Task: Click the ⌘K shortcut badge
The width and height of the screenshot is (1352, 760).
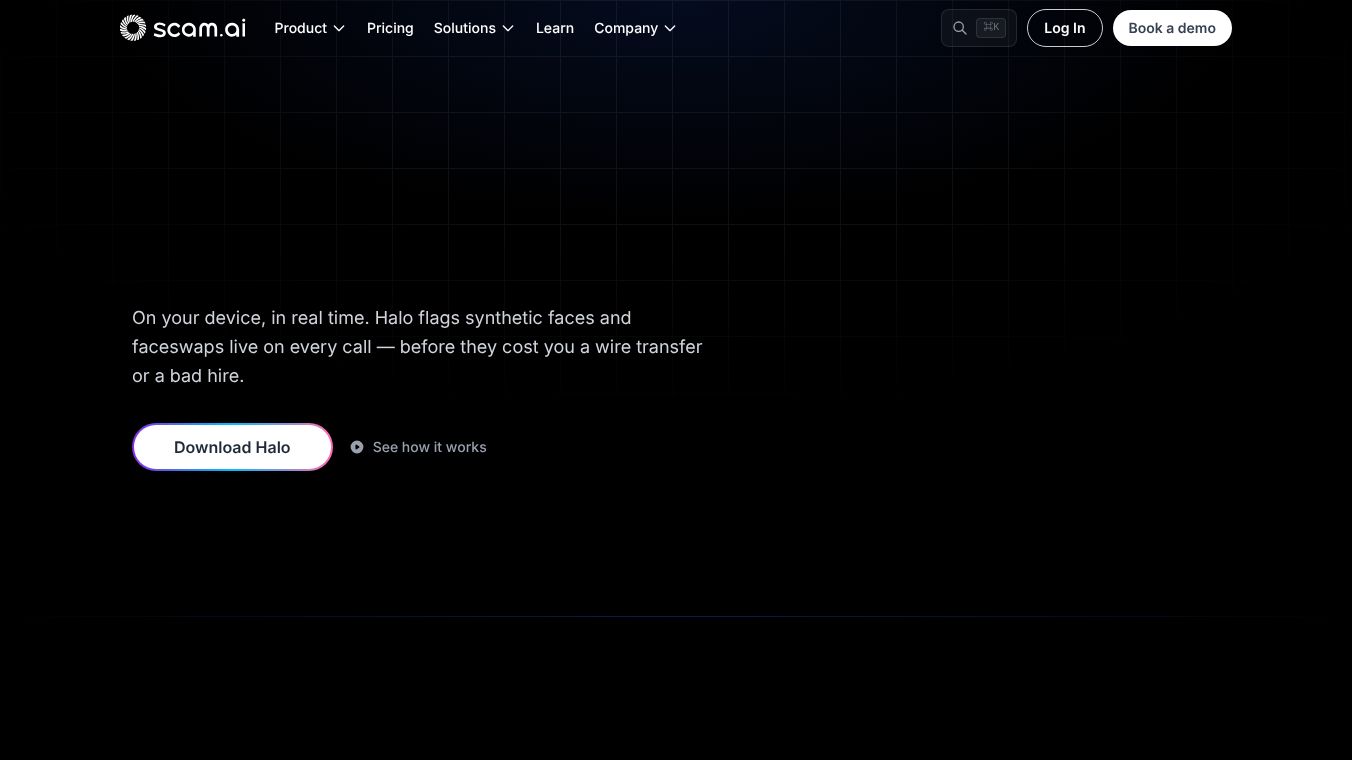Action: point(991,28)
